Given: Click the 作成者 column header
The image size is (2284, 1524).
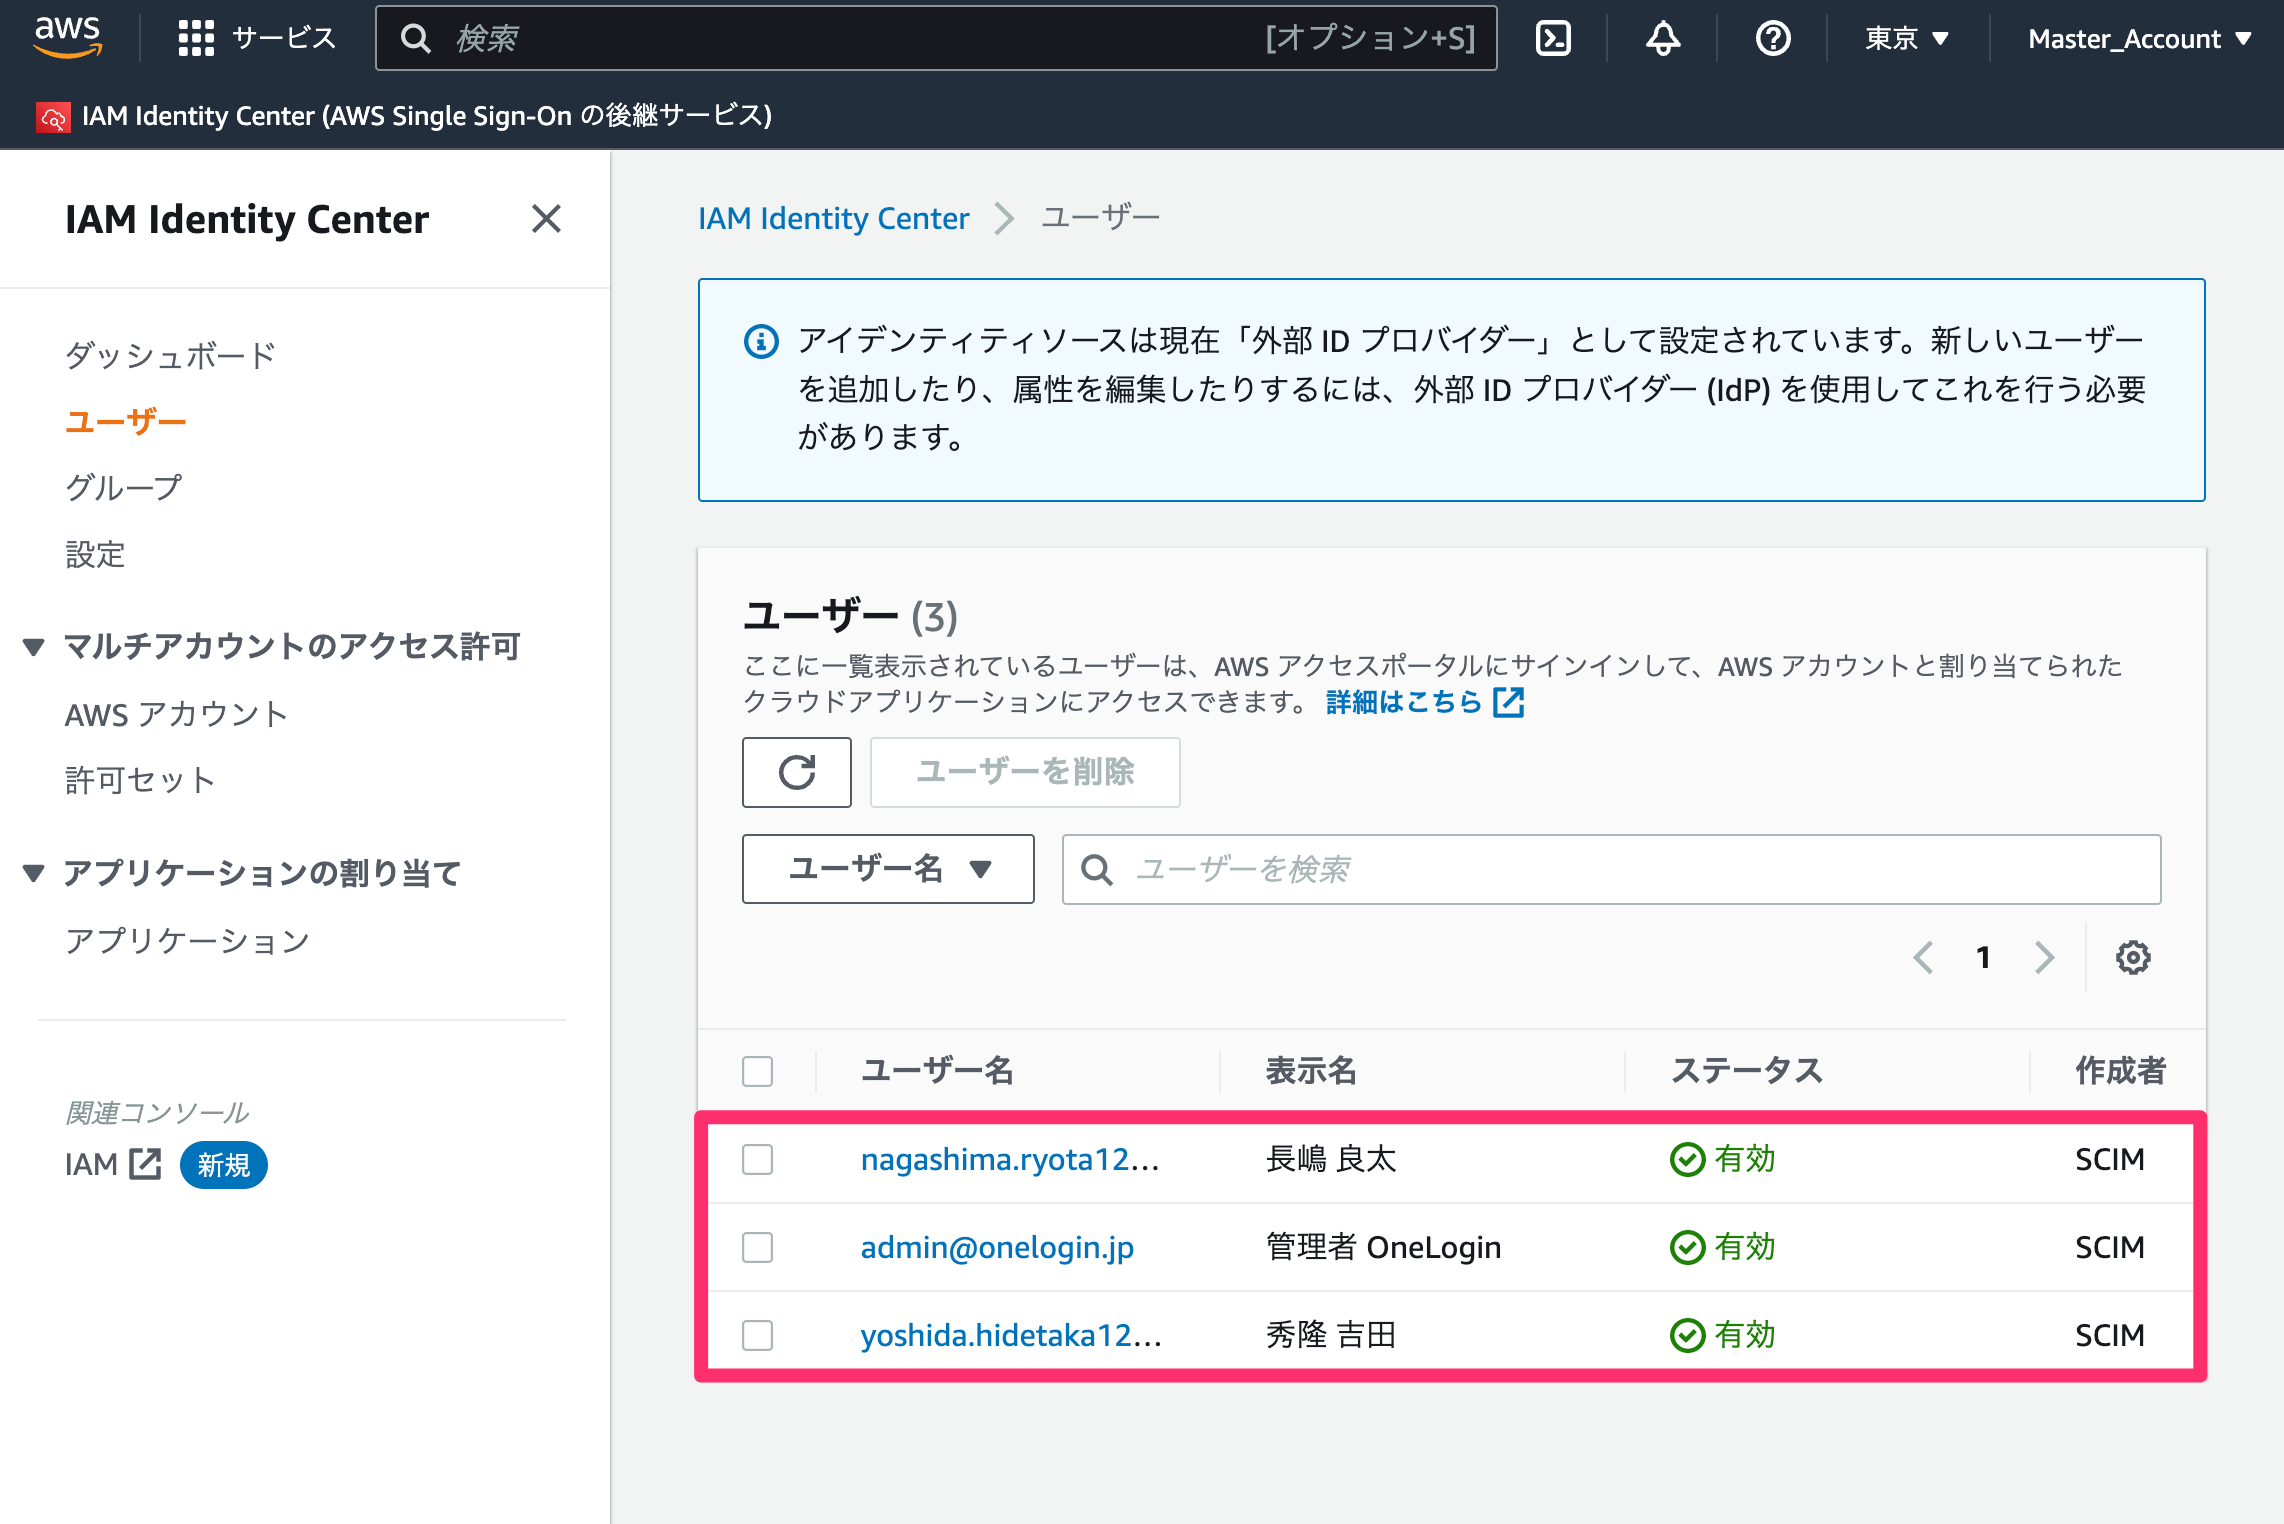Looking at the screenshot, I should pos(2120,1071).
